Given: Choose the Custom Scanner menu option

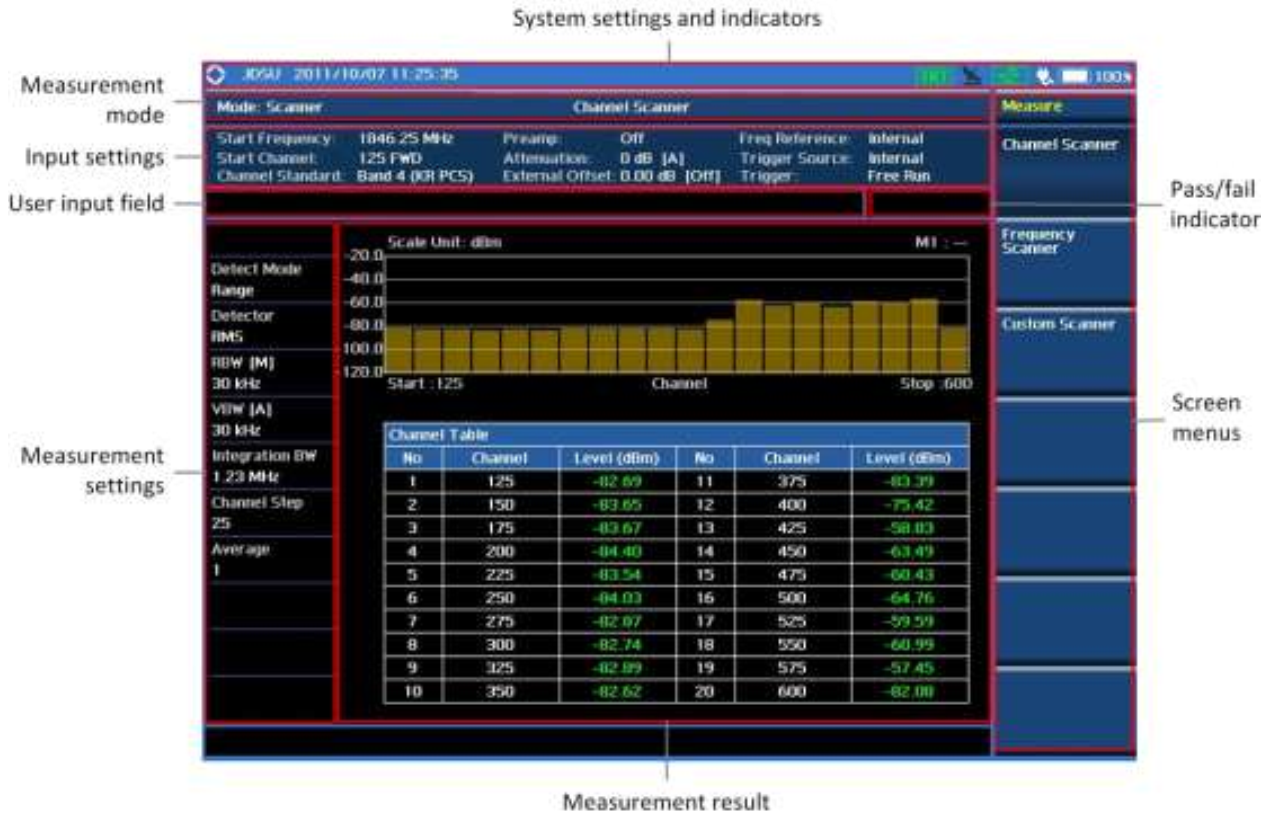Looking at the screenshot, I should (1063, 350).
